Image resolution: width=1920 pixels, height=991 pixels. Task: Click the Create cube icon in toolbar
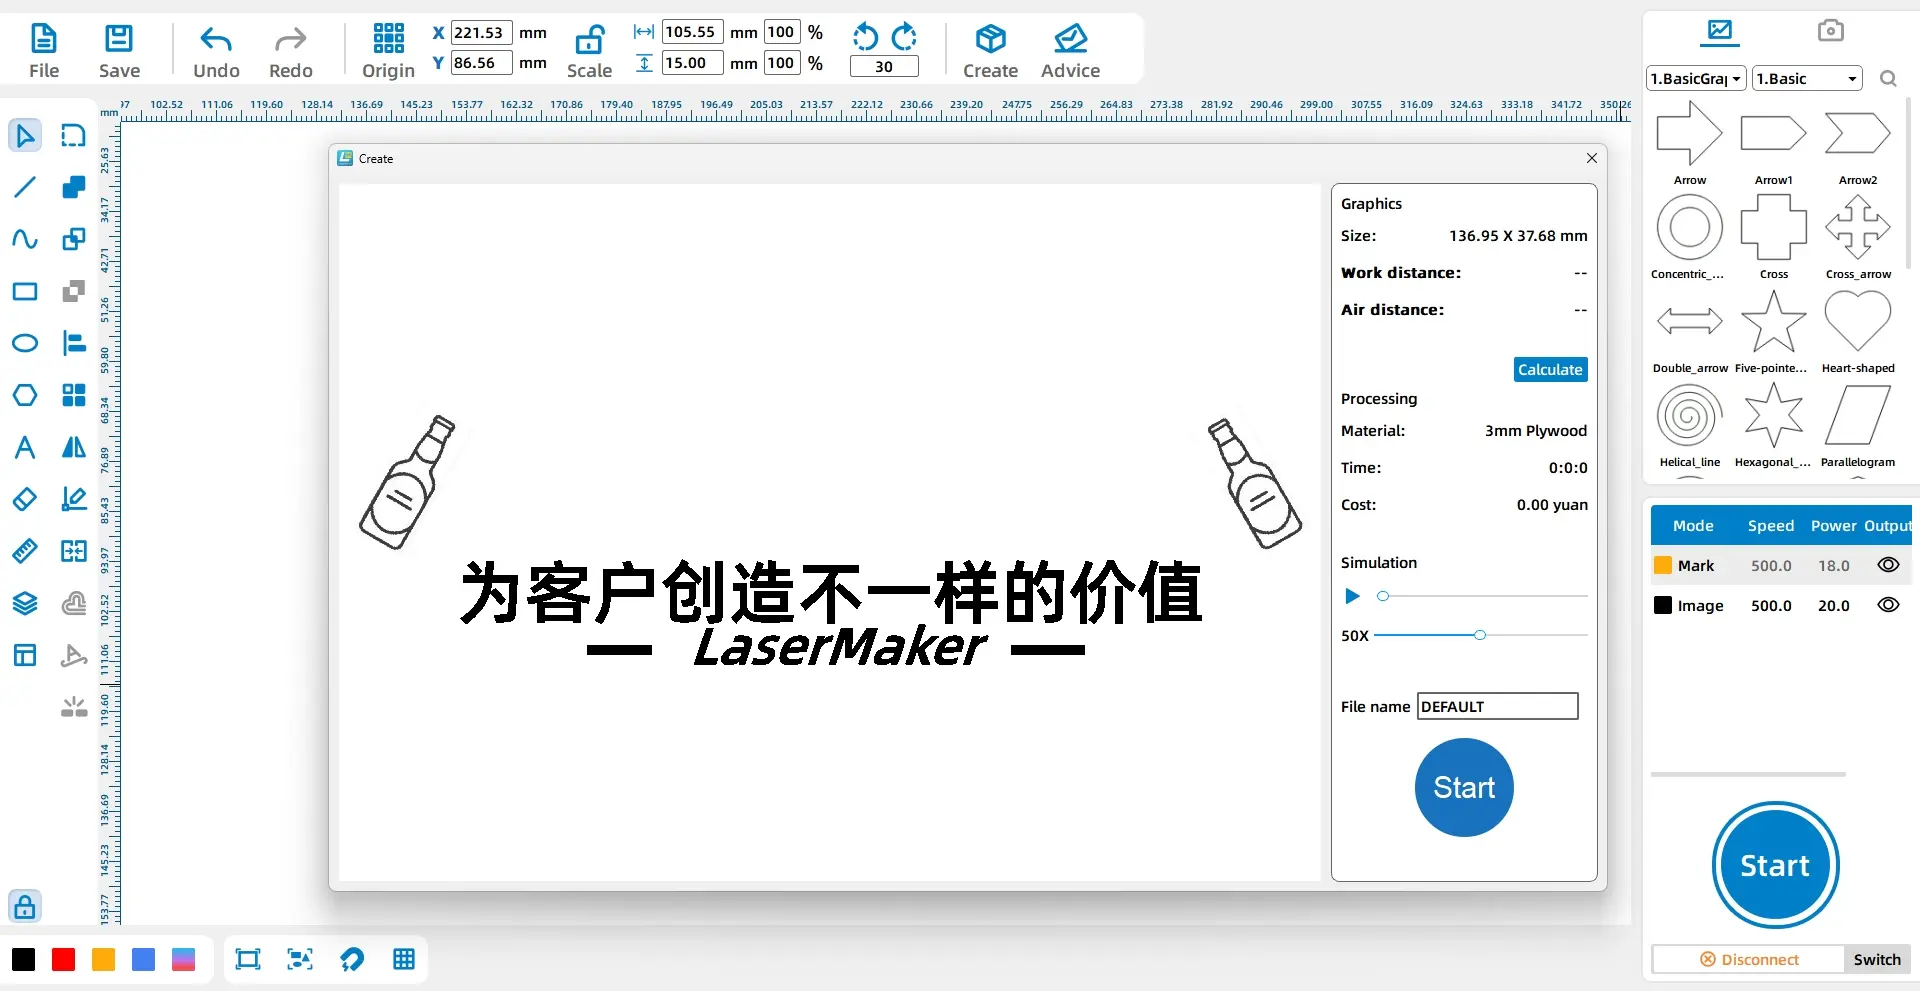pyautogui.click(x=990, y=39)
